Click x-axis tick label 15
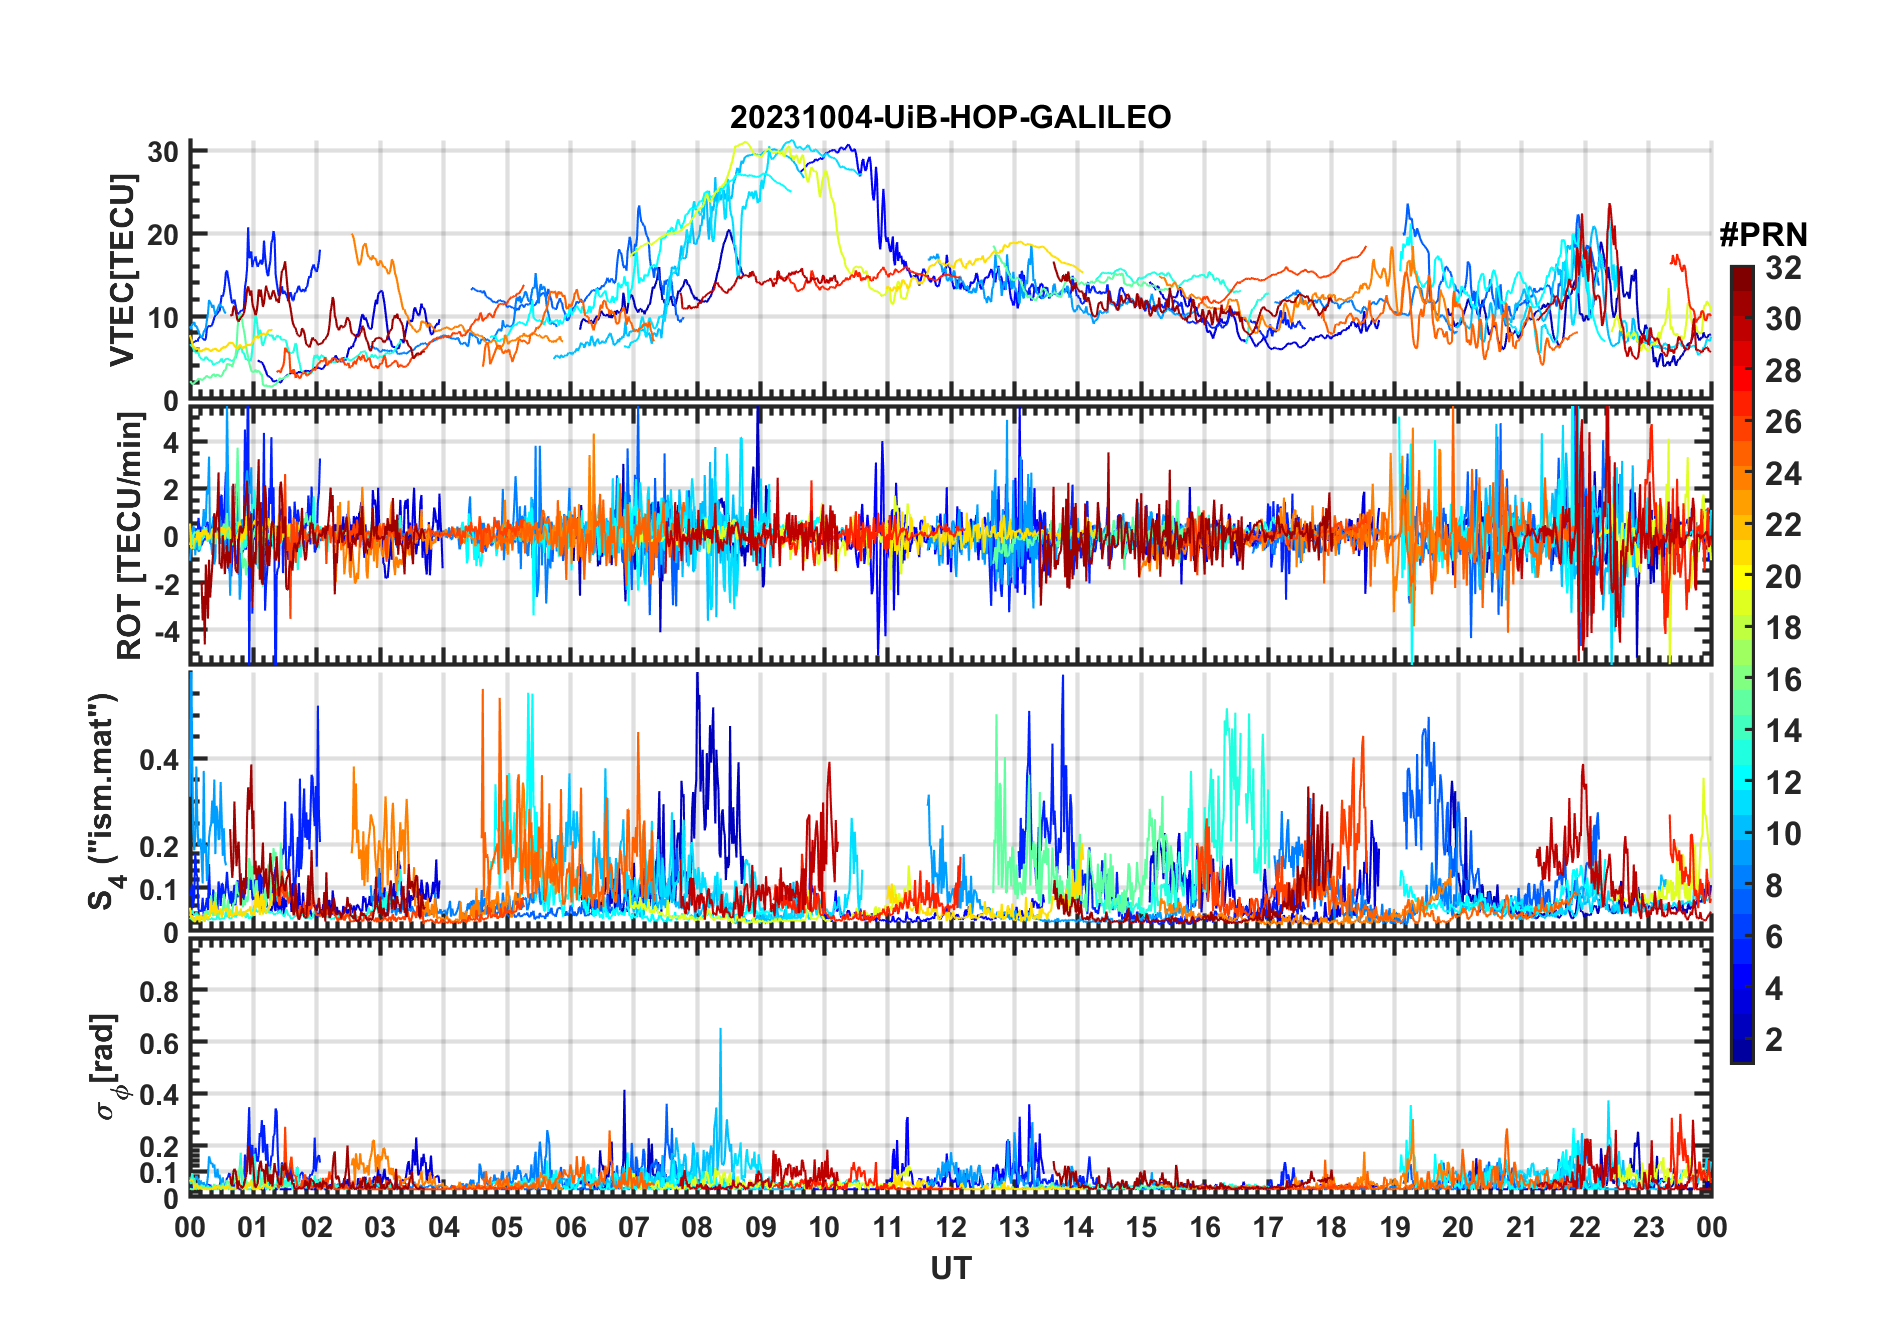 (1141, 1227)
